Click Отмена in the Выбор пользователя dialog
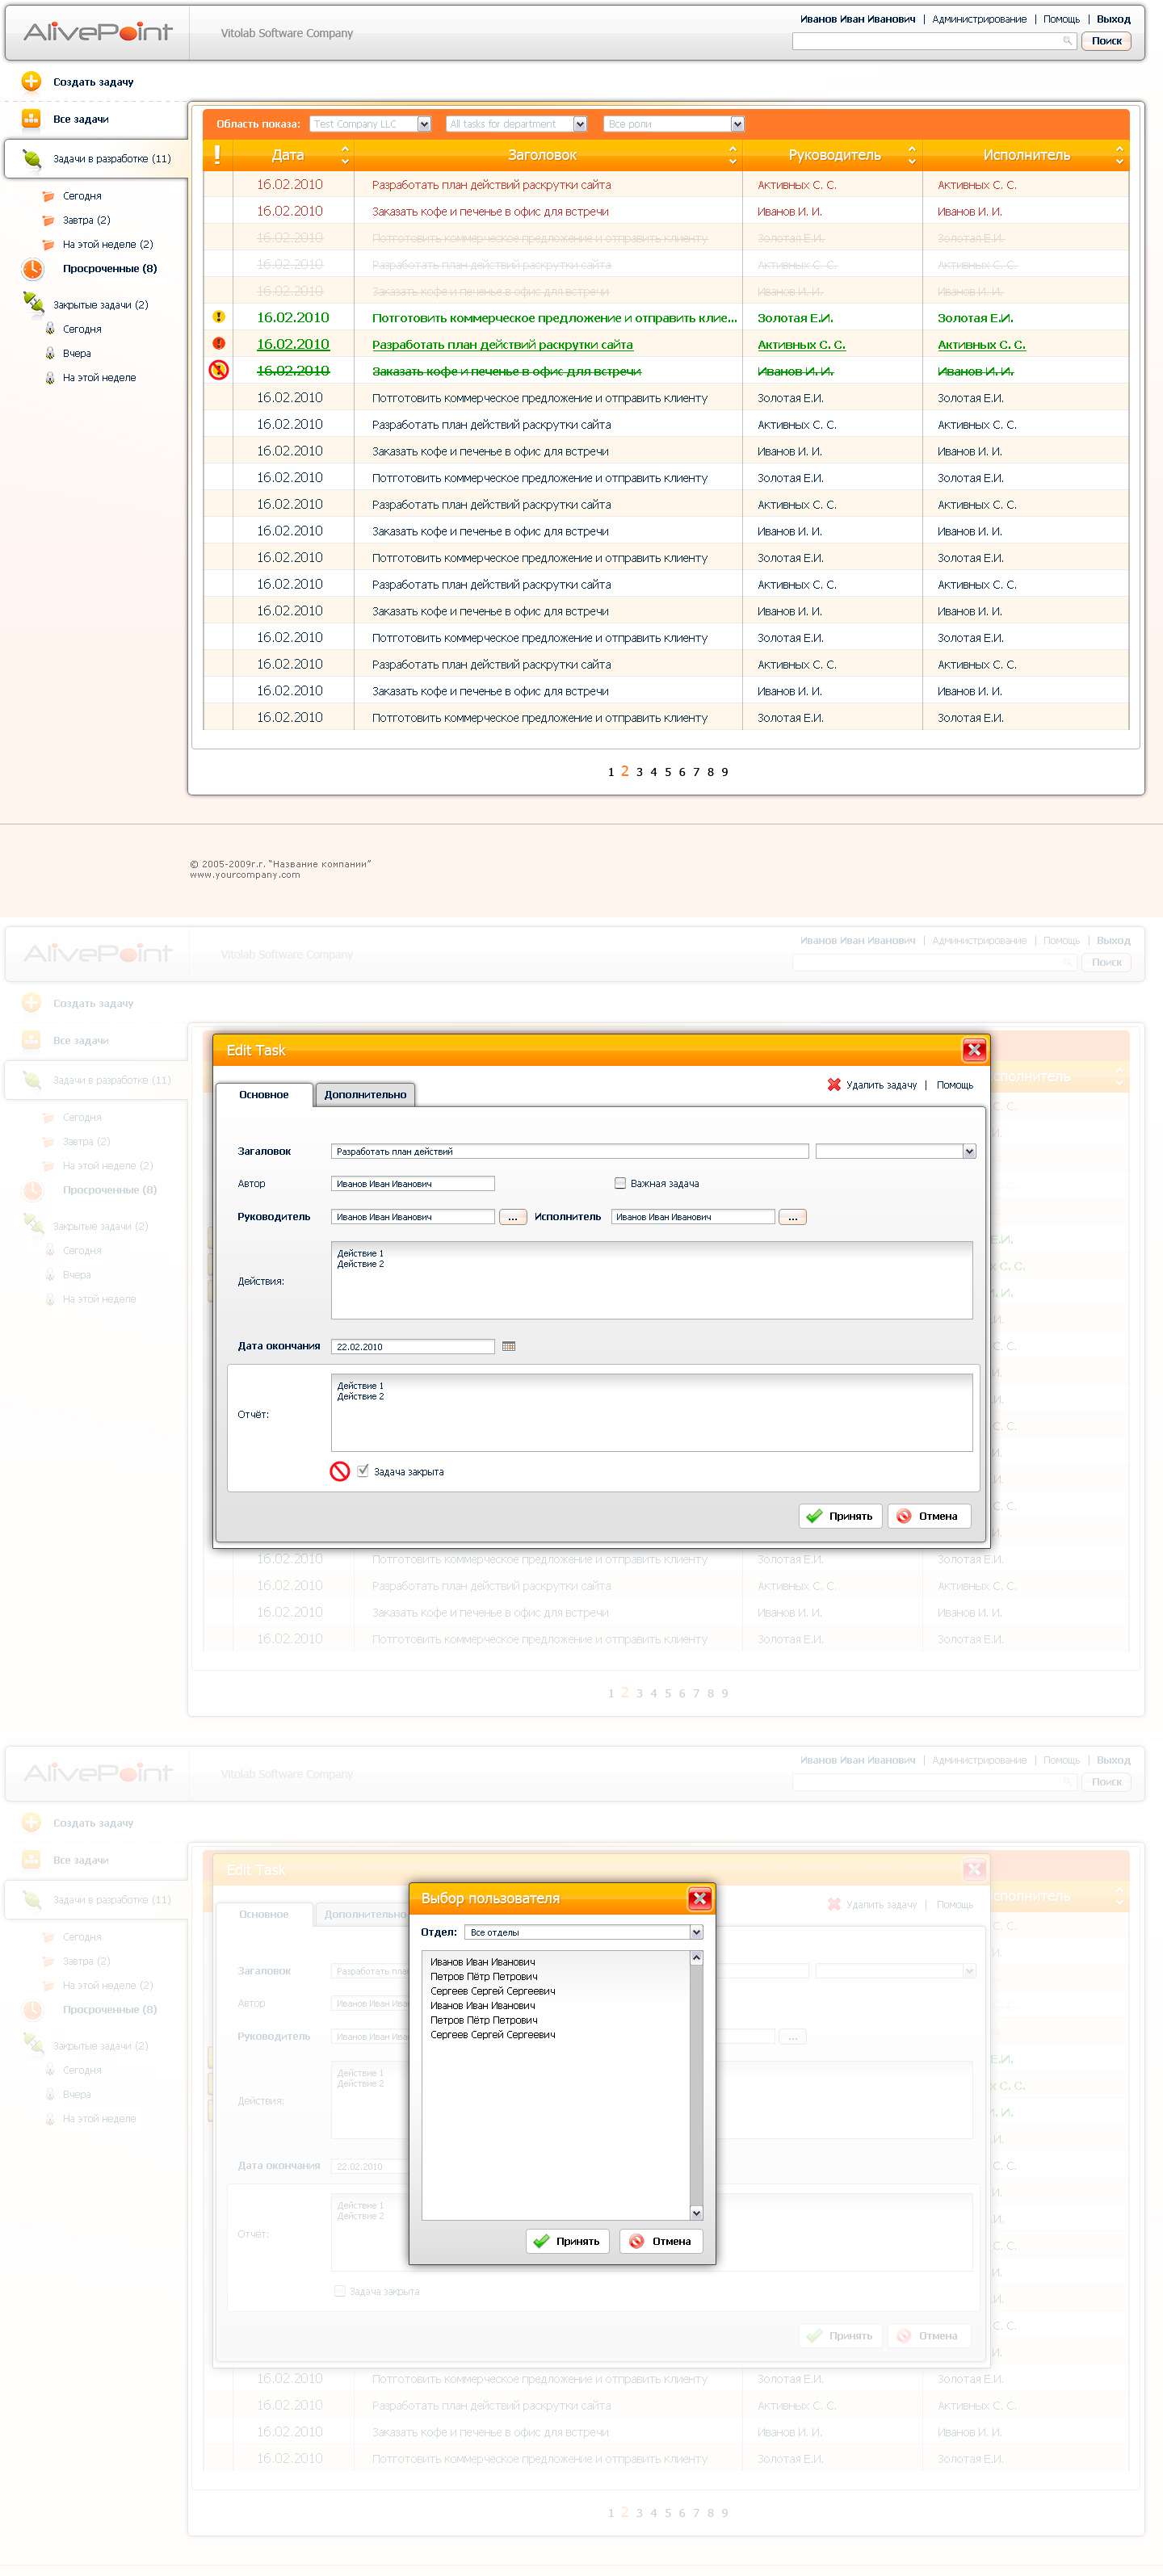This screenshot has width=1163, height=2576. [661, 2241]
